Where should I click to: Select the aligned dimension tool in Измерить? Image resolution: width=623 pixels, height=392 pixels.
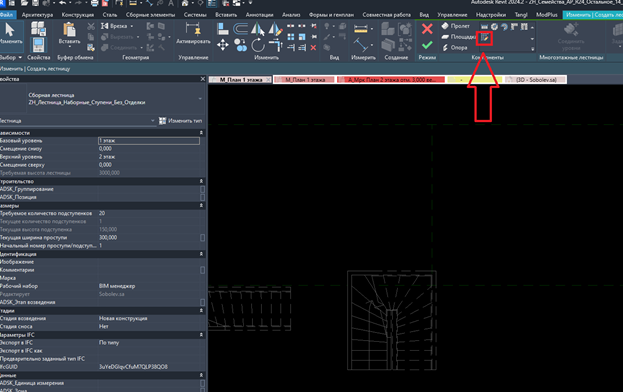361,29
